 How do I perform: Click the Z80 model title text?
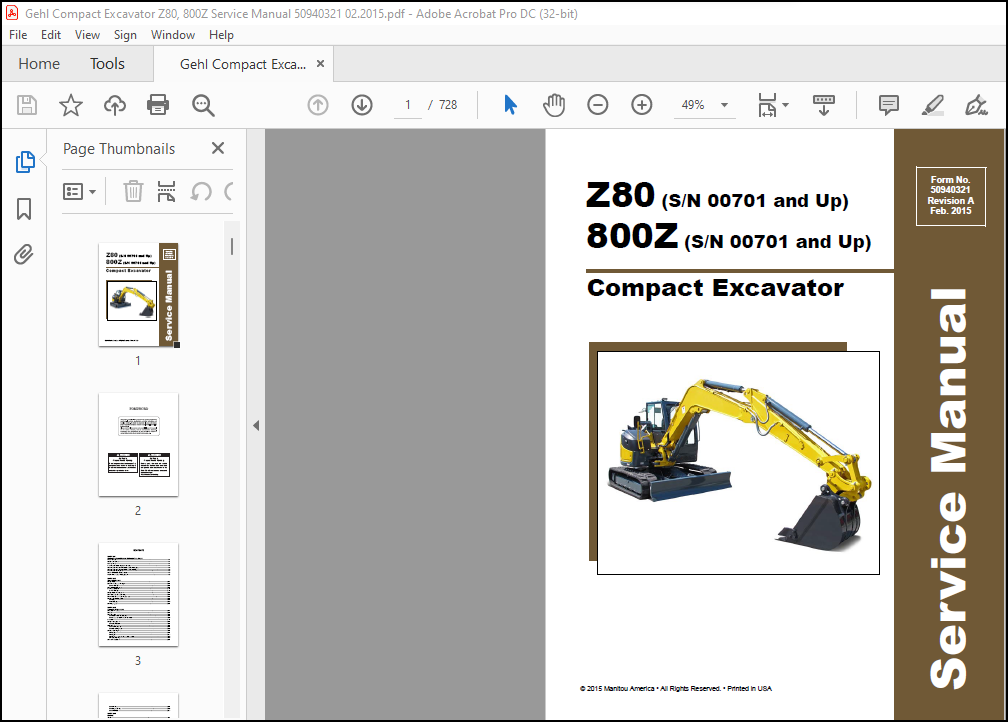(620, 195)
